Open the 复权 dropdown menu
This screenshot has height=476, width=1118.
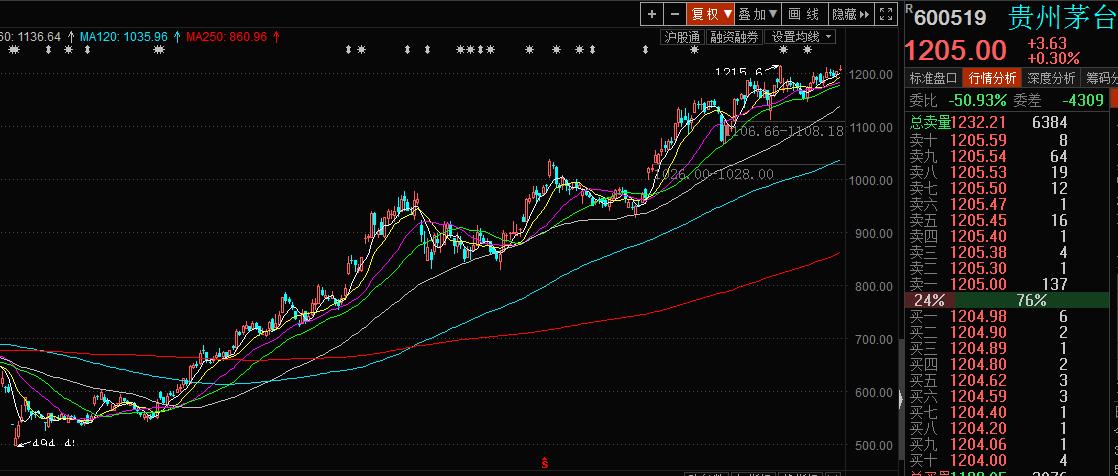click(x=711, y=14)
